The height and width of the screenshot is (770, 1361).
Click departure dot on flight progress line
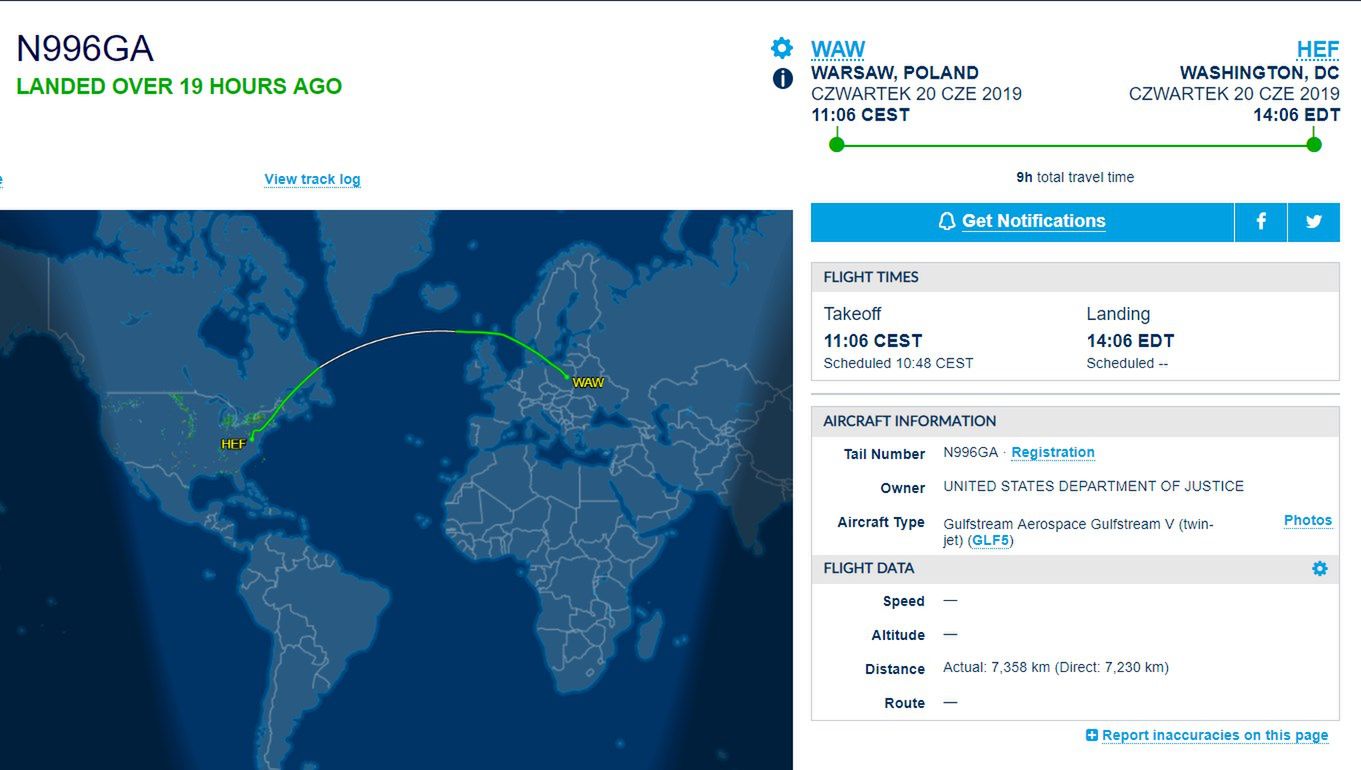837,145
